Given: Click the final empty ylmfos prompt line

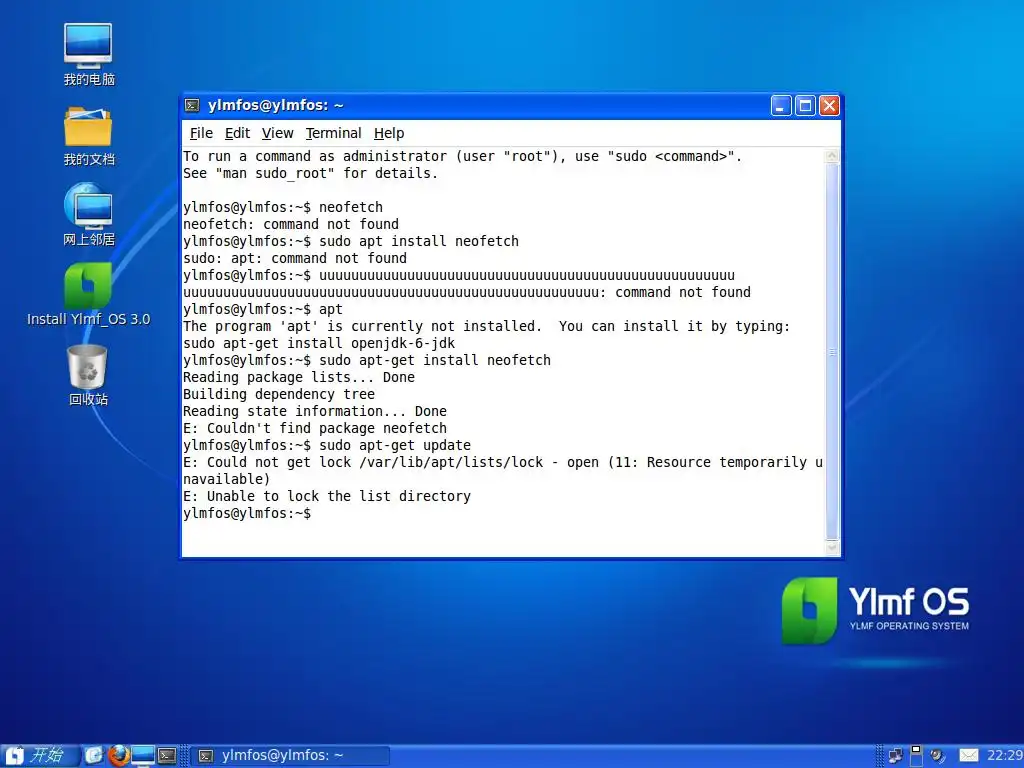Looking at the screenshot, I should coord(247,513).
